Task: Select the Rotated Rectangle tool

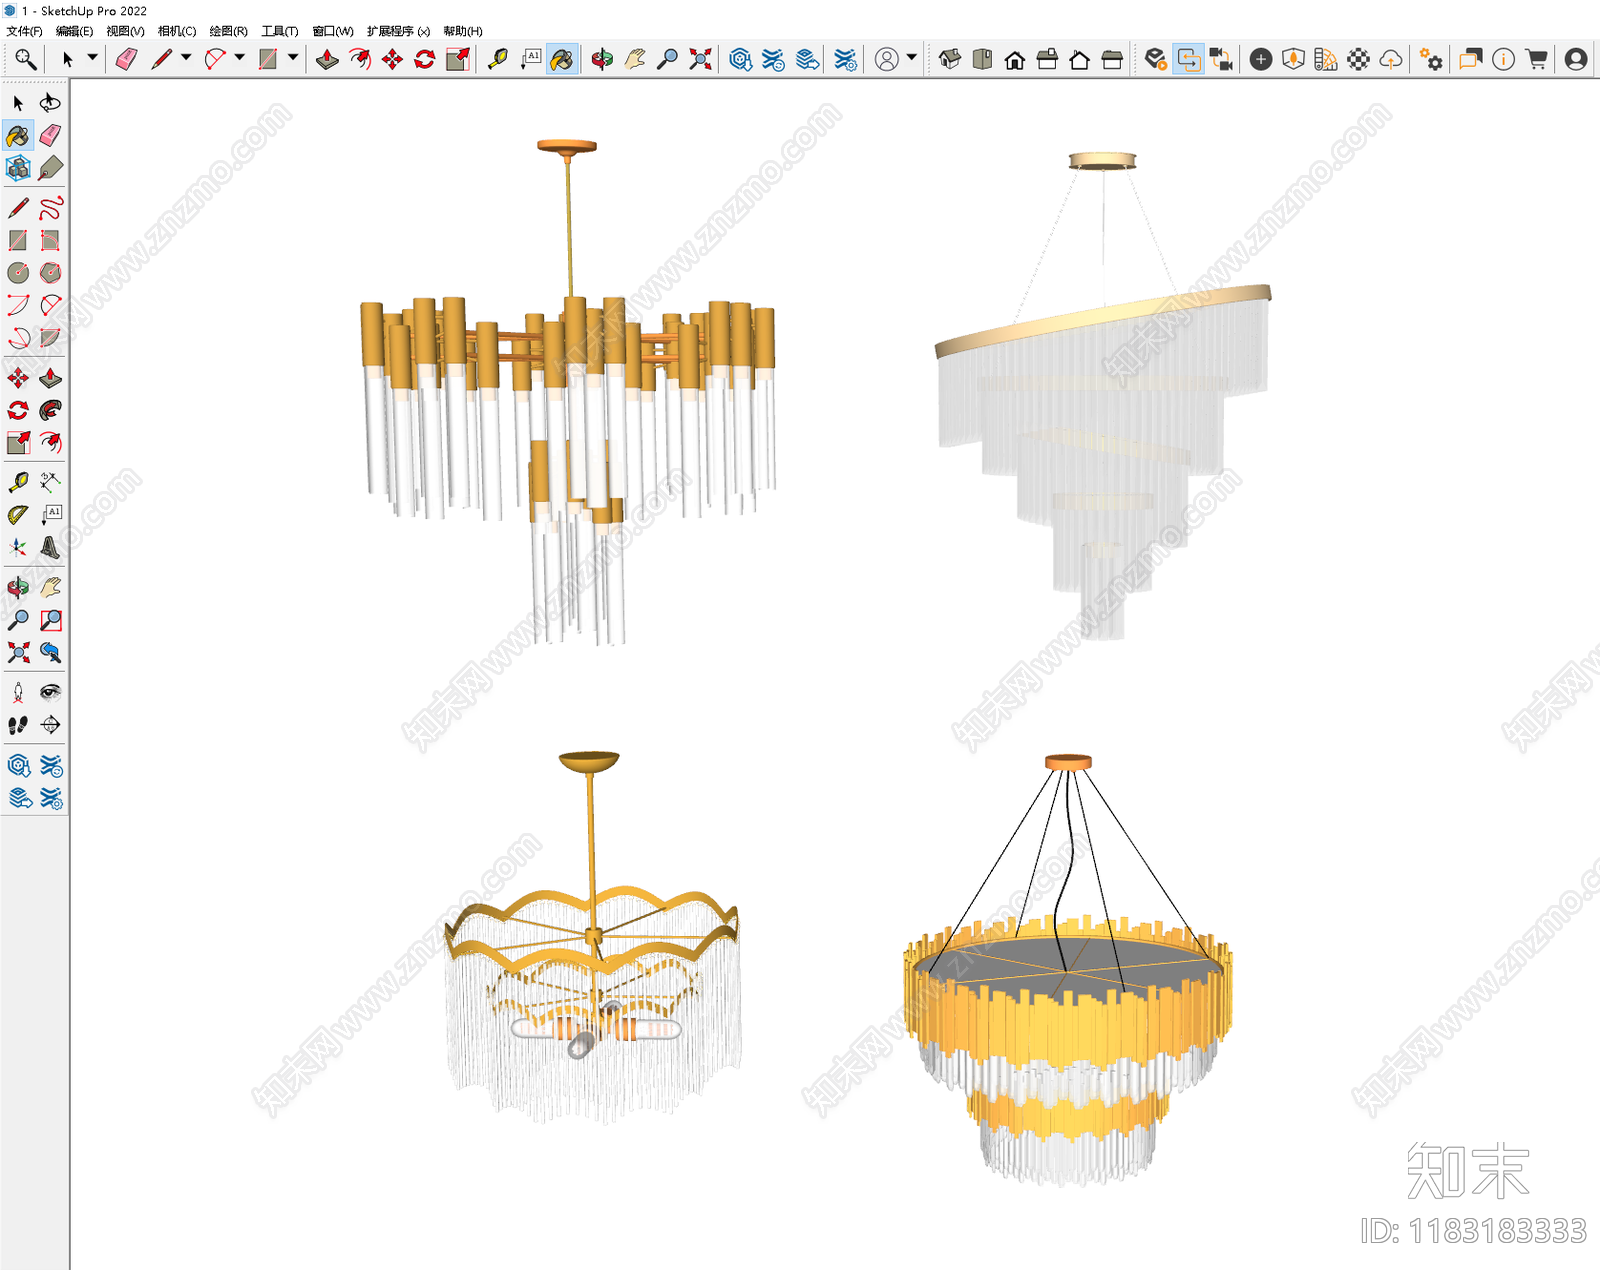Action: pyautogui.click(x=50, y=240)
